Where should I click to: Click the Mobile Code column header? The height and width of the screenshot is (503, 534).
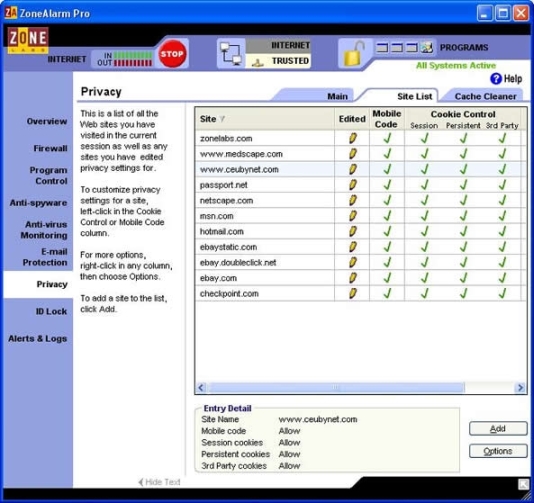387,119
